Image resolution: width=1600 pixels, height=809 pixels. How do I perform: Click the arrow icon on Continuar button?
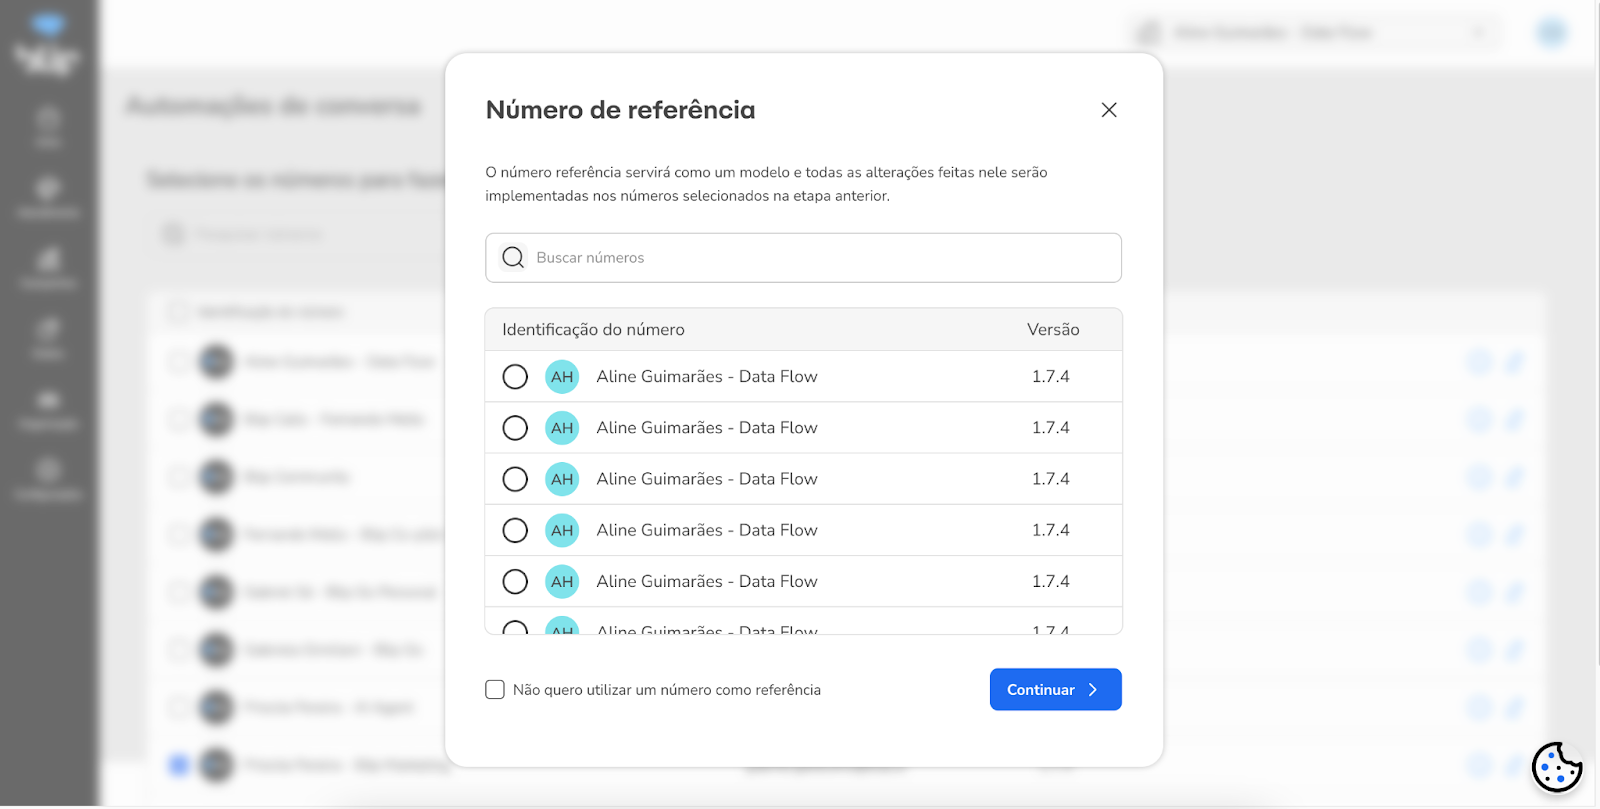[x=1093, y=690]
